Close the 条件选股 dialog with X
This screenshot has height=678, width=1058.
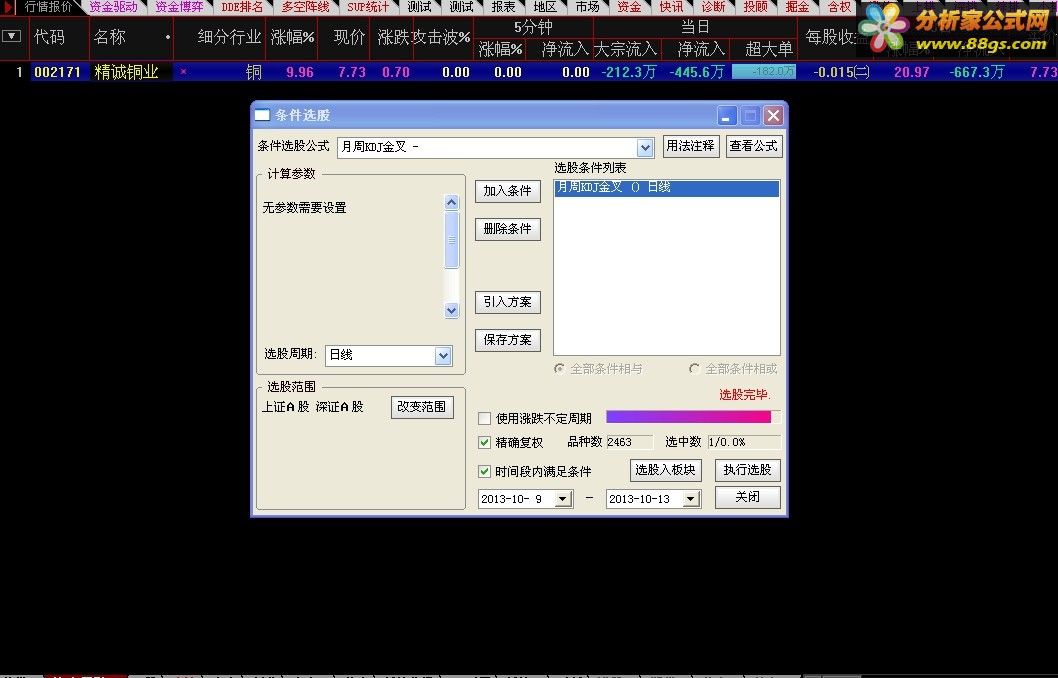pos(773,116)
